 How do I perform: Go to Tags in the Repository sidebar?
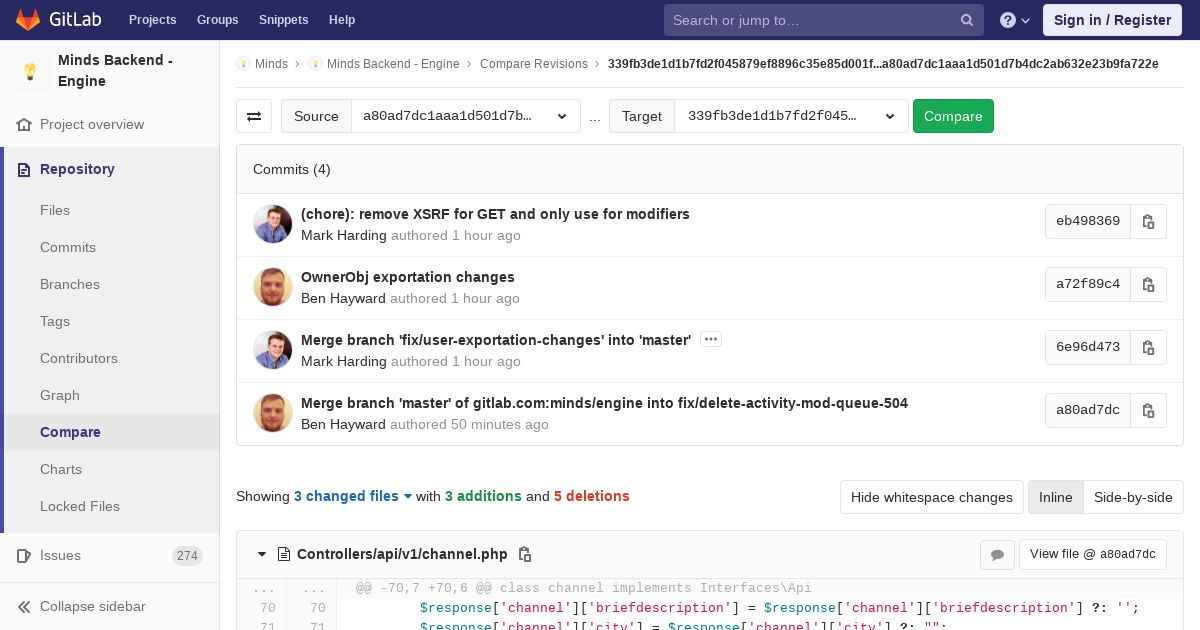point(55,321)
